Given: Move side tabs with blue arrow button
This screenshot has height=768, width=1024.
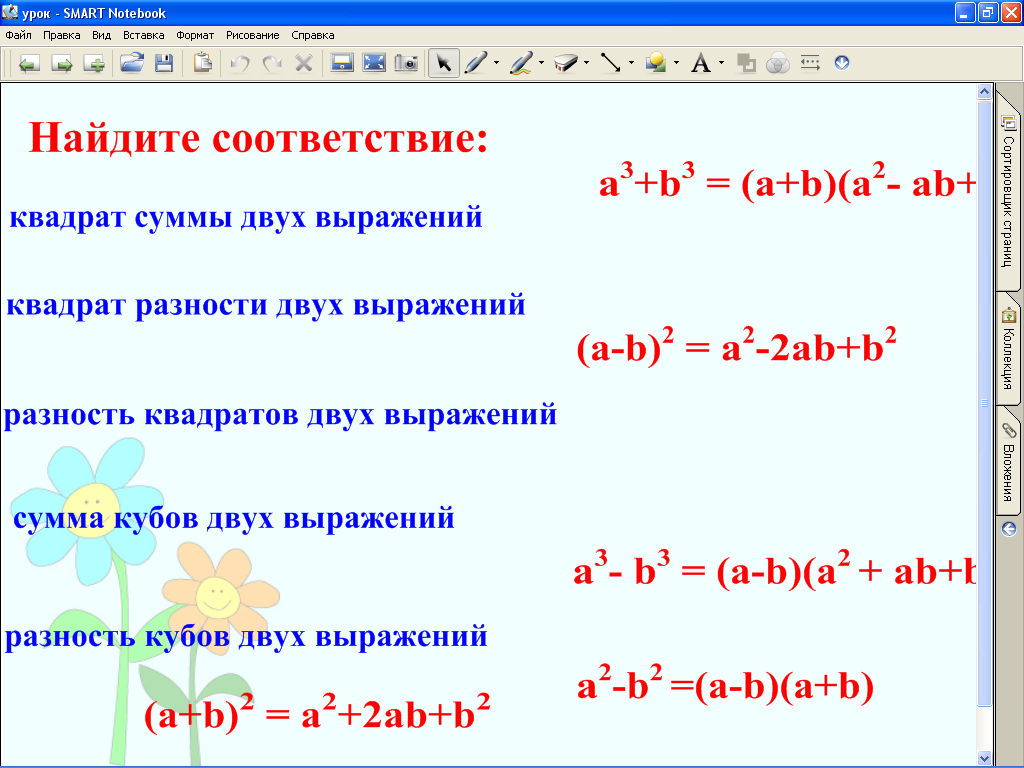Looking at the screenshot, I should tap(1009, 529).
